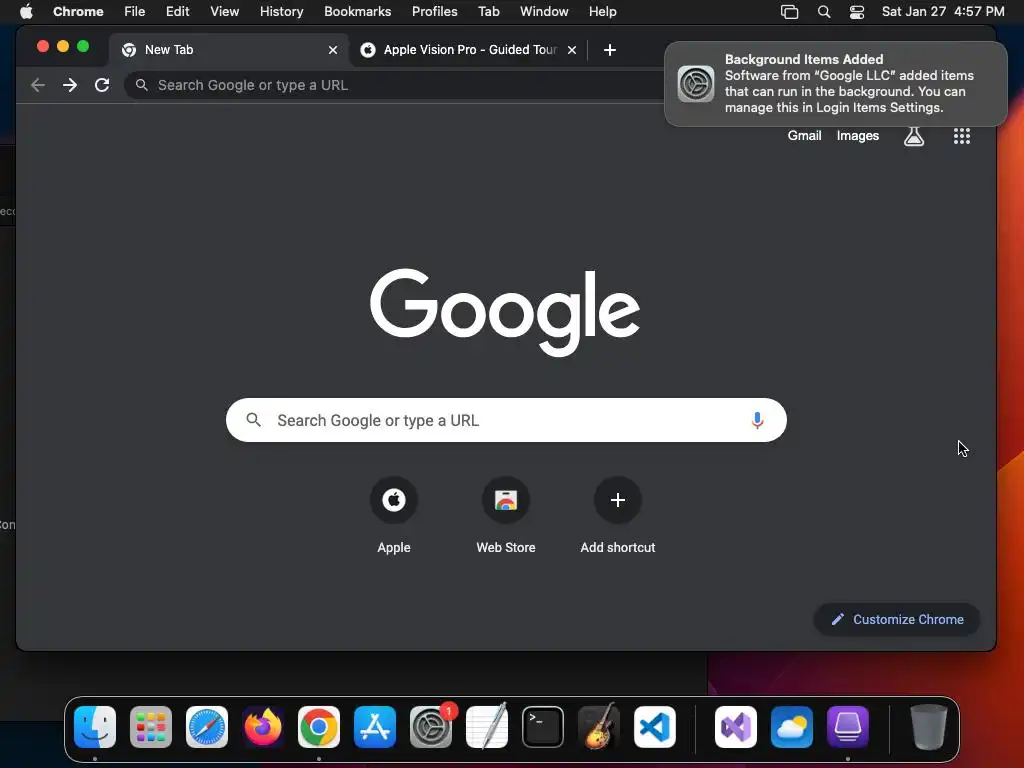Open the Help menu
Screen dimensions: 1024x768
[x=602, y=11]
